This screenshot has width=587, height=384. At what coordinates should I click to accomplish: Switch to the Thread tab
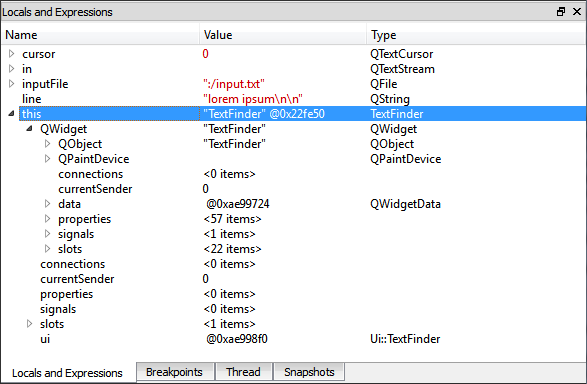243,372
